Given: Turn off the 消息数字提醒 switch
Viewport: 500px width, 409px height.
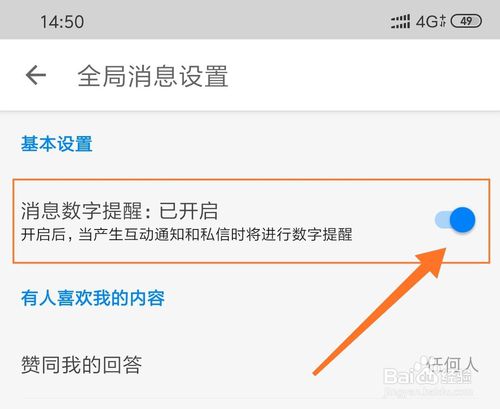Looking at the screenshot, I should (455, 220).
